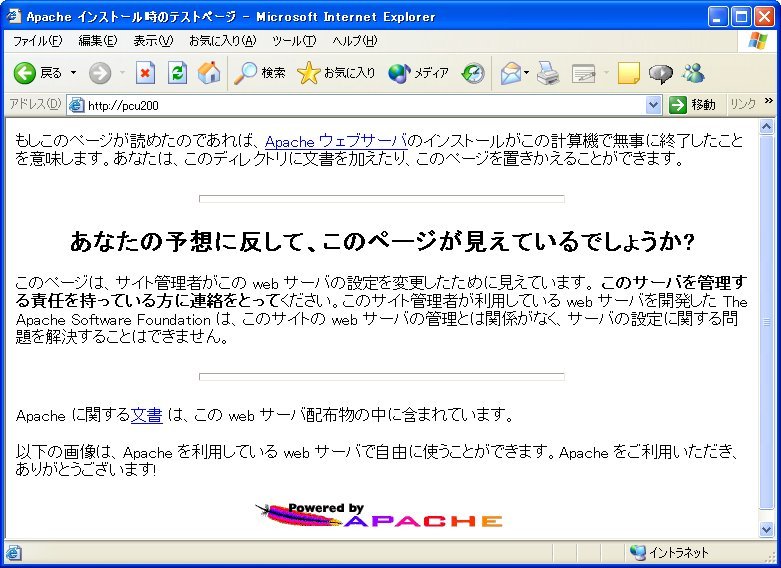Open the ファイル(F) menu
The height and width of the screenshot is (568, 781).
[x=37, y=41]
